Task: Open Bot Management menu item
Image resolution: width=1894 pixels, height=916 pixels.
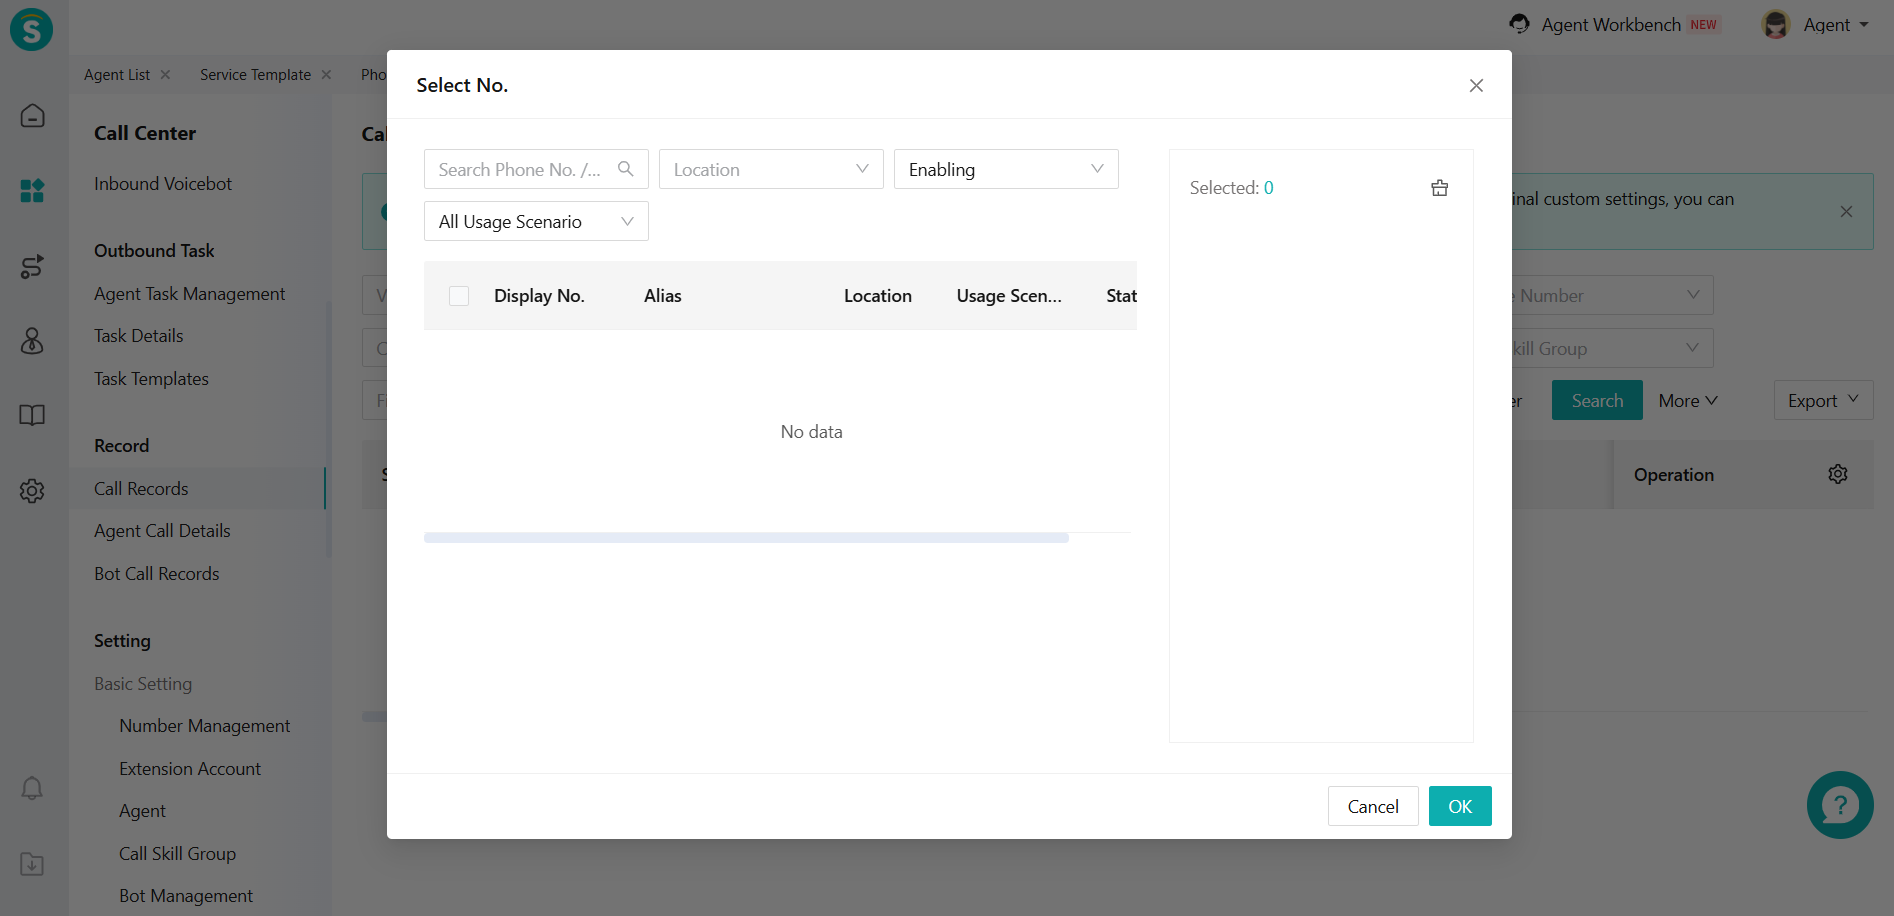Action: coord(186,896)
